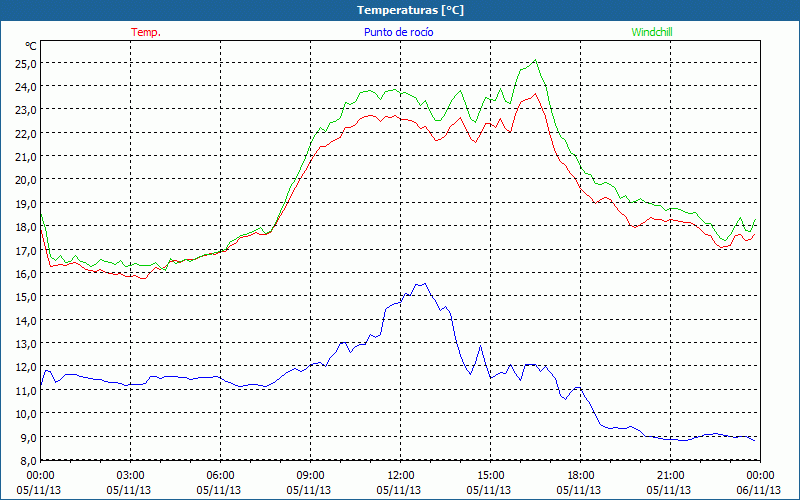This screenshot has width=800, height=500.
Task: Click the 19,0 y-axis value
Action: coord(27,204)
